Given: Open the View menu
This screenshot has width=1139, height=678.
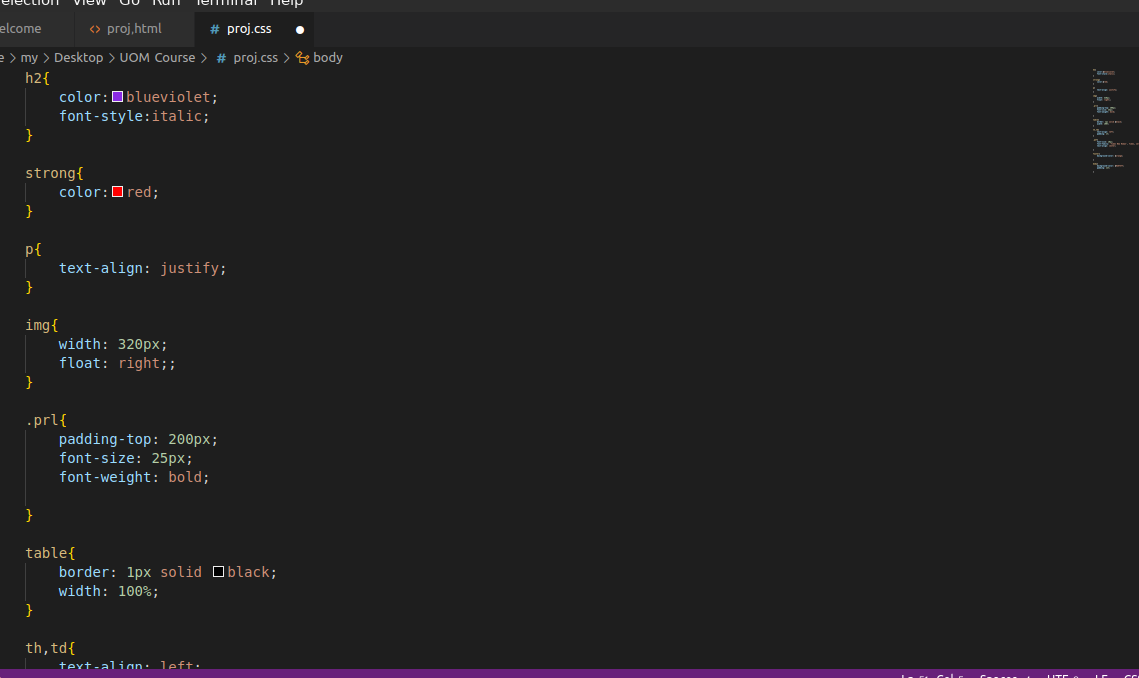Looking at the screenshot, I should [x=89, y=3].
